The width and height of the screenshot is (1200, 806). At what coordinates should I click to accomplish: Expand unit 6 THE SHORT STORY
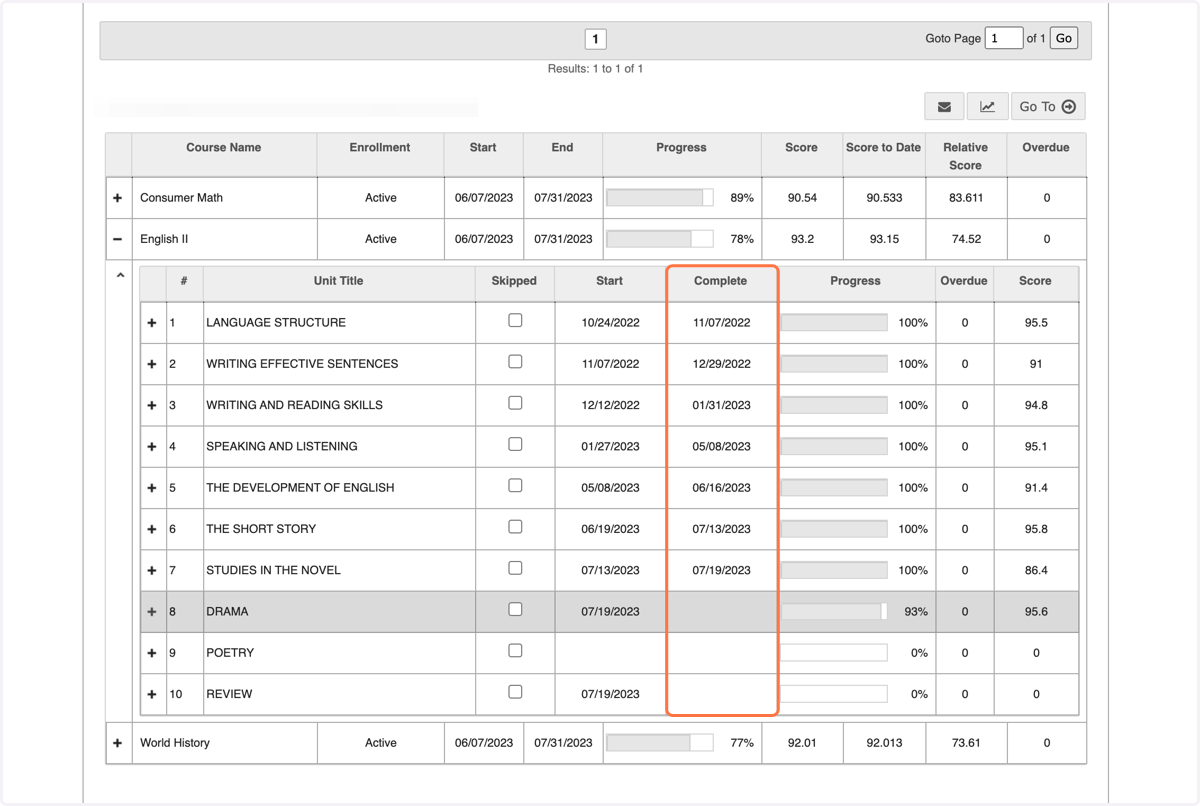[152, 529]
